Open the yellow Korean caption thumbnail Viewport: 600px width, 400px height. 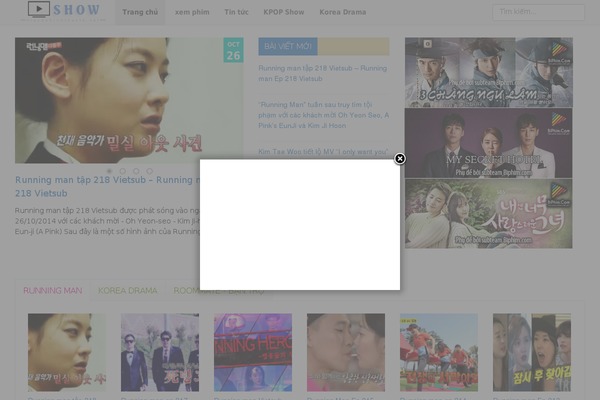tap(532, 353)
